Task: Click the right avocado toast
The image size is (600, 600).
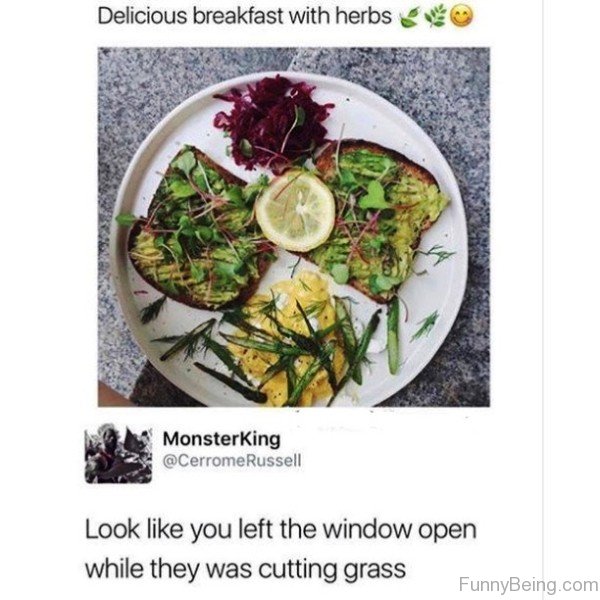Action: pyautogui.click(x=379, y=218)
